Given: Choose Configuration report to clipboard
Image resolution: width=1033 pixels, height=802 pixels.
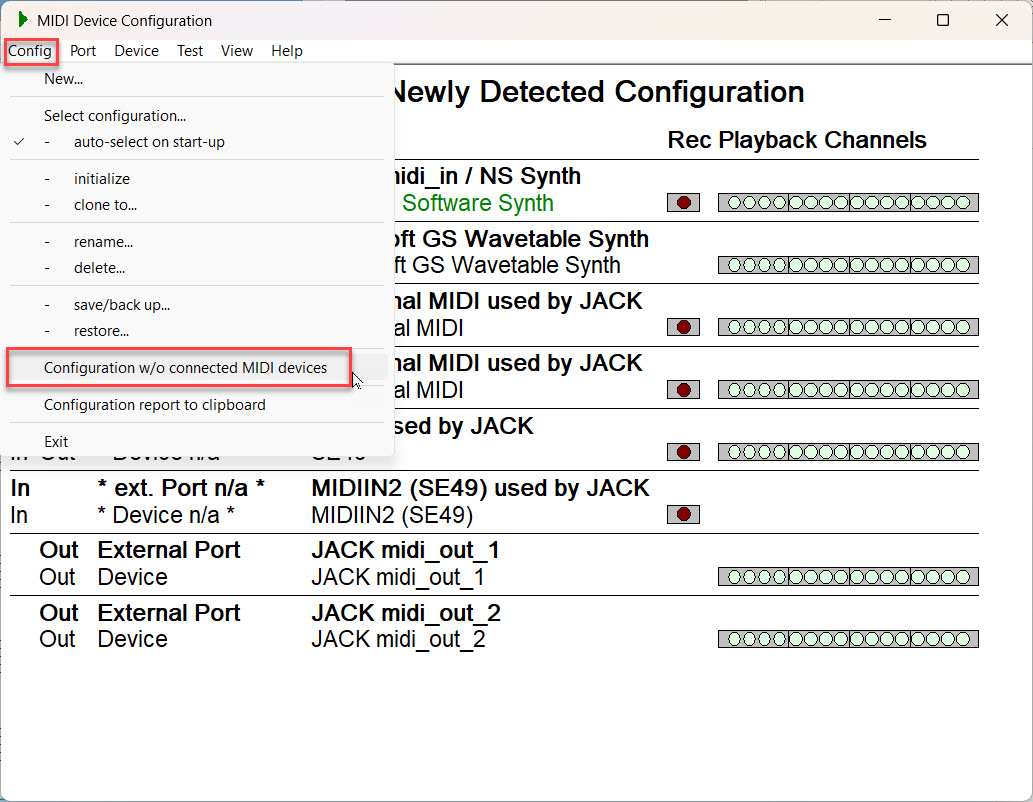Looking at the screenshot, I should pyautogui.click(x=155, y=405).
